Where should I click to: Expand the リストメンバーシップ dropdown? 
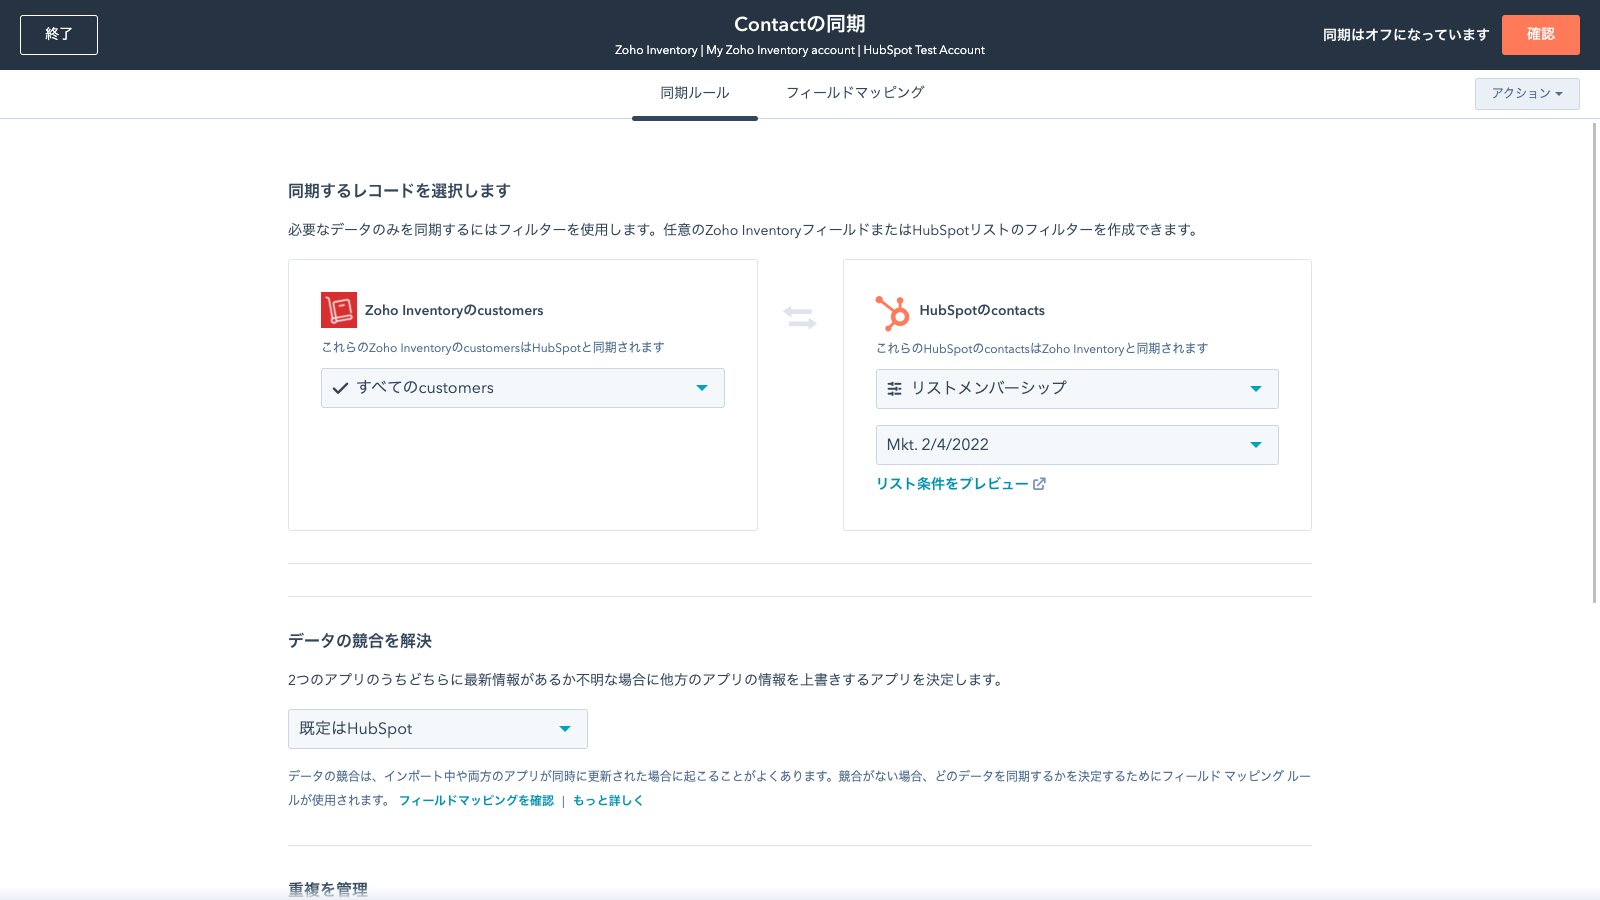pyautogui.click(x=1077, y=389)
